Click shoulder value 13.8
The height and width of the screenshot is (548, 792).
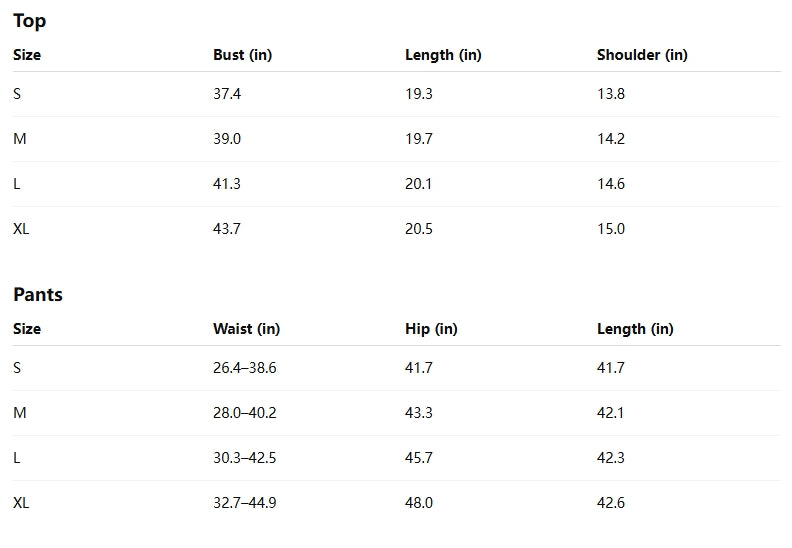[611, 94]
